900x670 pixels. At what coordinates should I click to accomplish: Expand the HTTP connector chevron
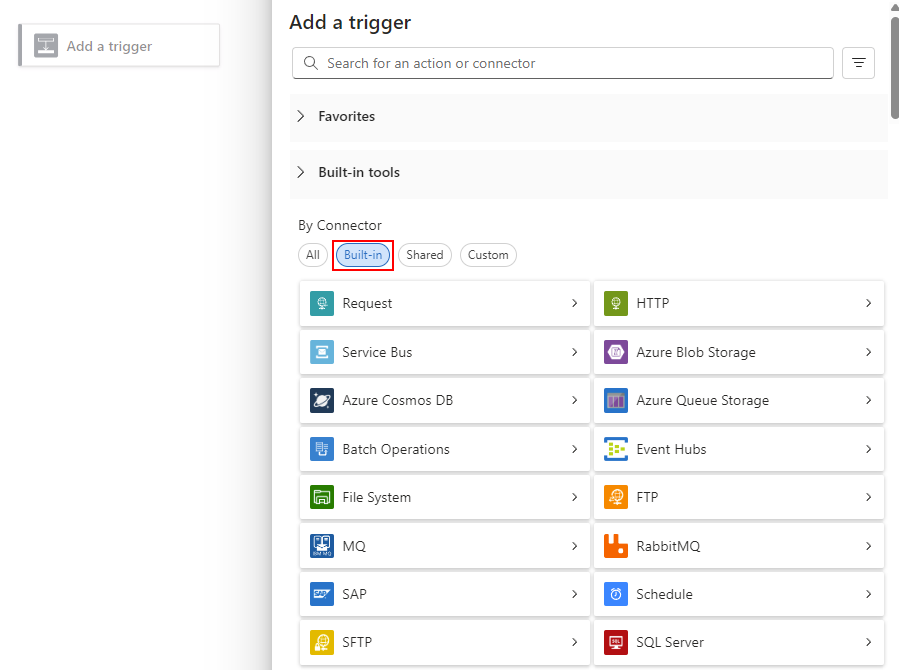coord(868,303)
